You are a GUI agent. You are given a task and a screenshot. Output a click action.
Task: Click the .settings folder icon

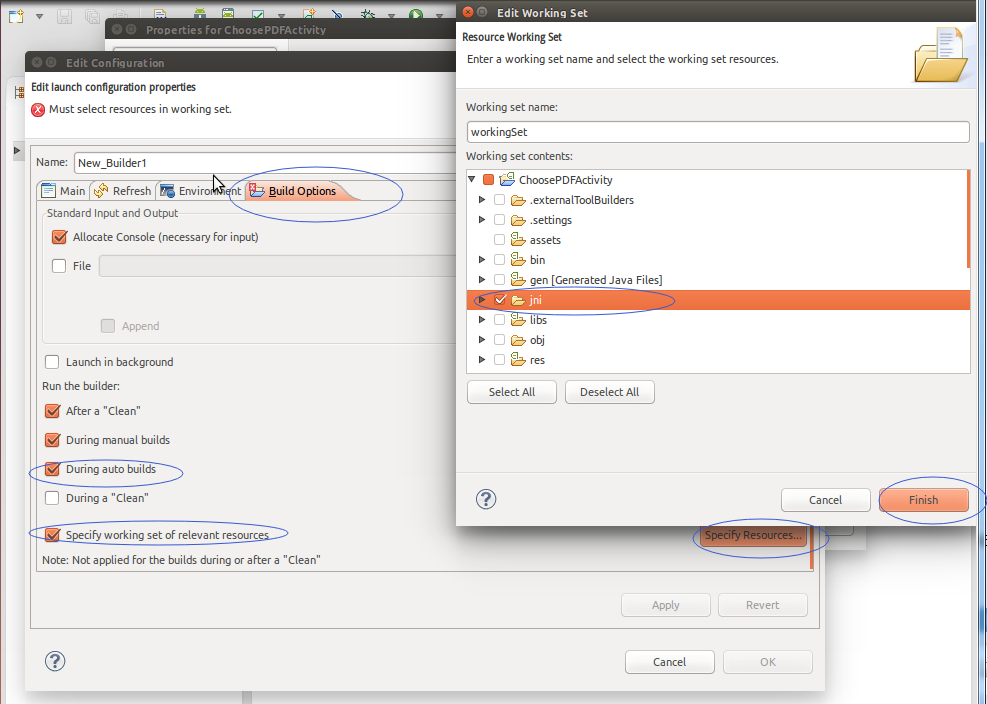click(518, 220)
